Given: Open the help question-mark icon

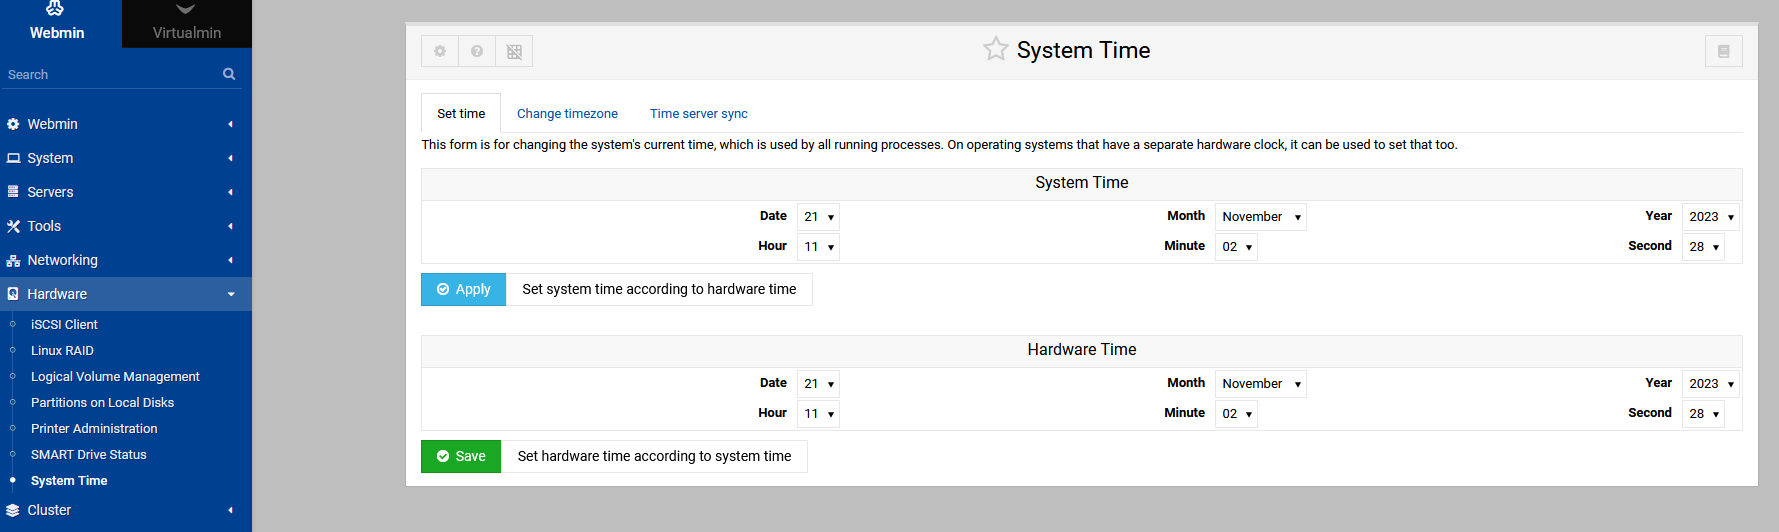Looking at the screenshot, I should tap(477, 51).
